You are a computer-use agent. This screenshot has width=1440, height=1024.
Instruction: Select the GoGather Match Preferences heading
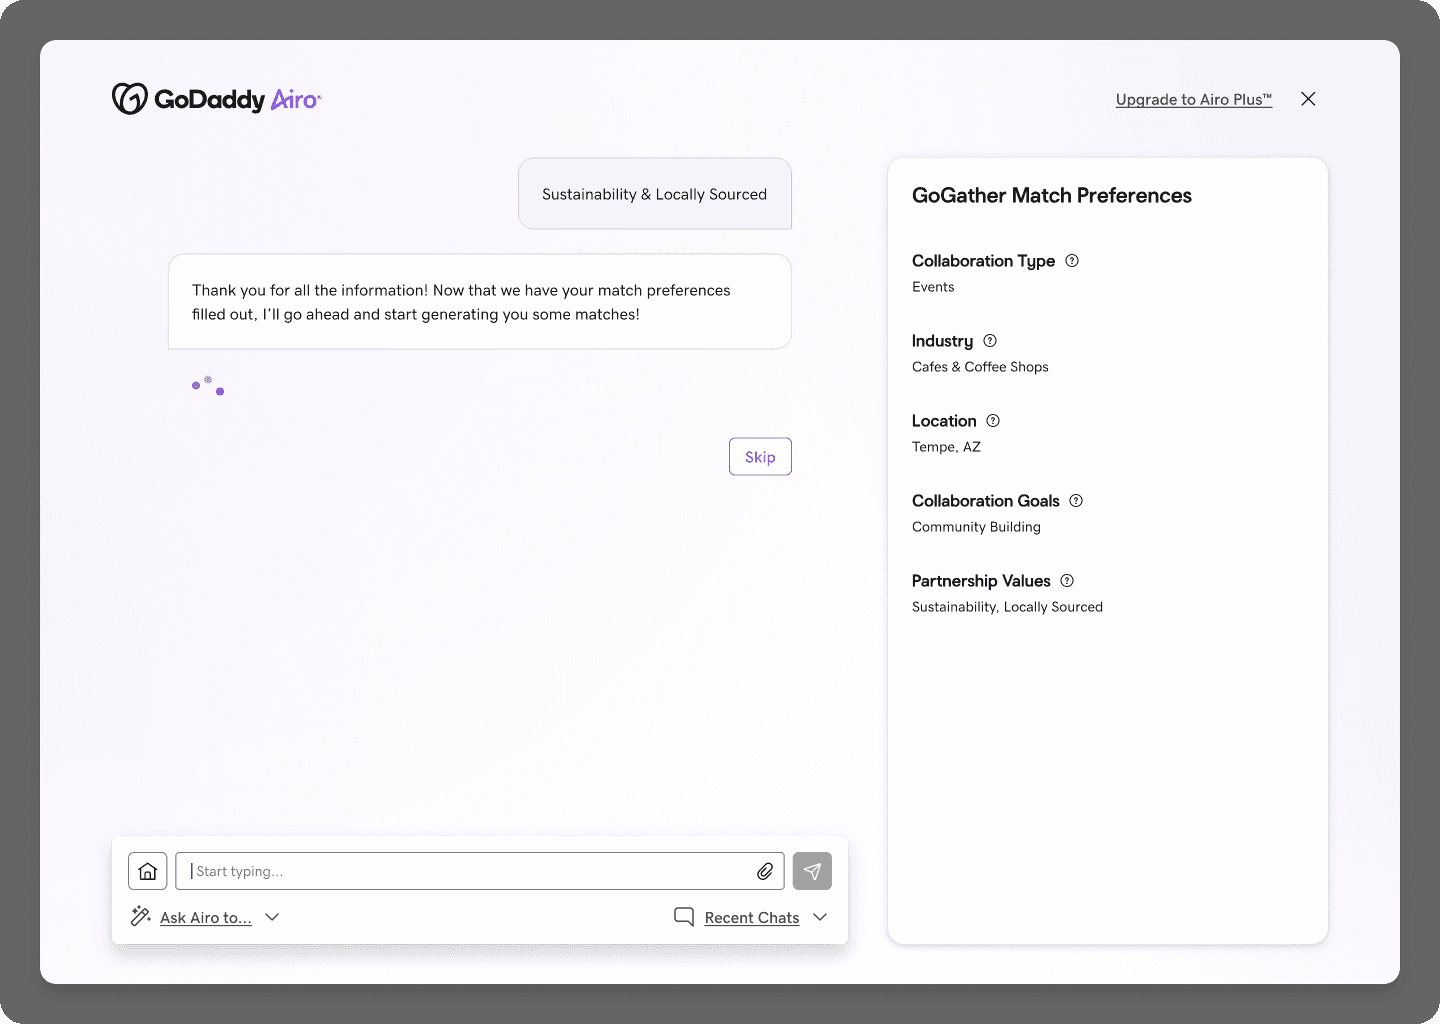pyautogui.click(x=1052, y=196)
